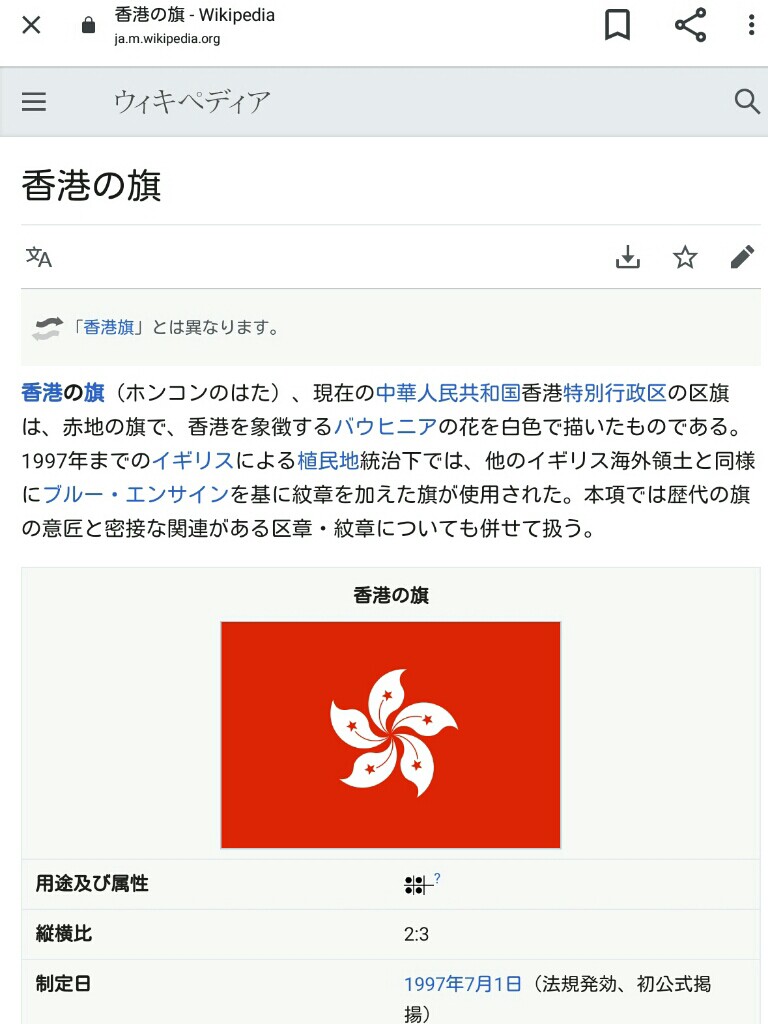Open the three-dot browser overflow menu
Image resolution: width=768 pixels, height=1024 pixels.
point(752,25)
